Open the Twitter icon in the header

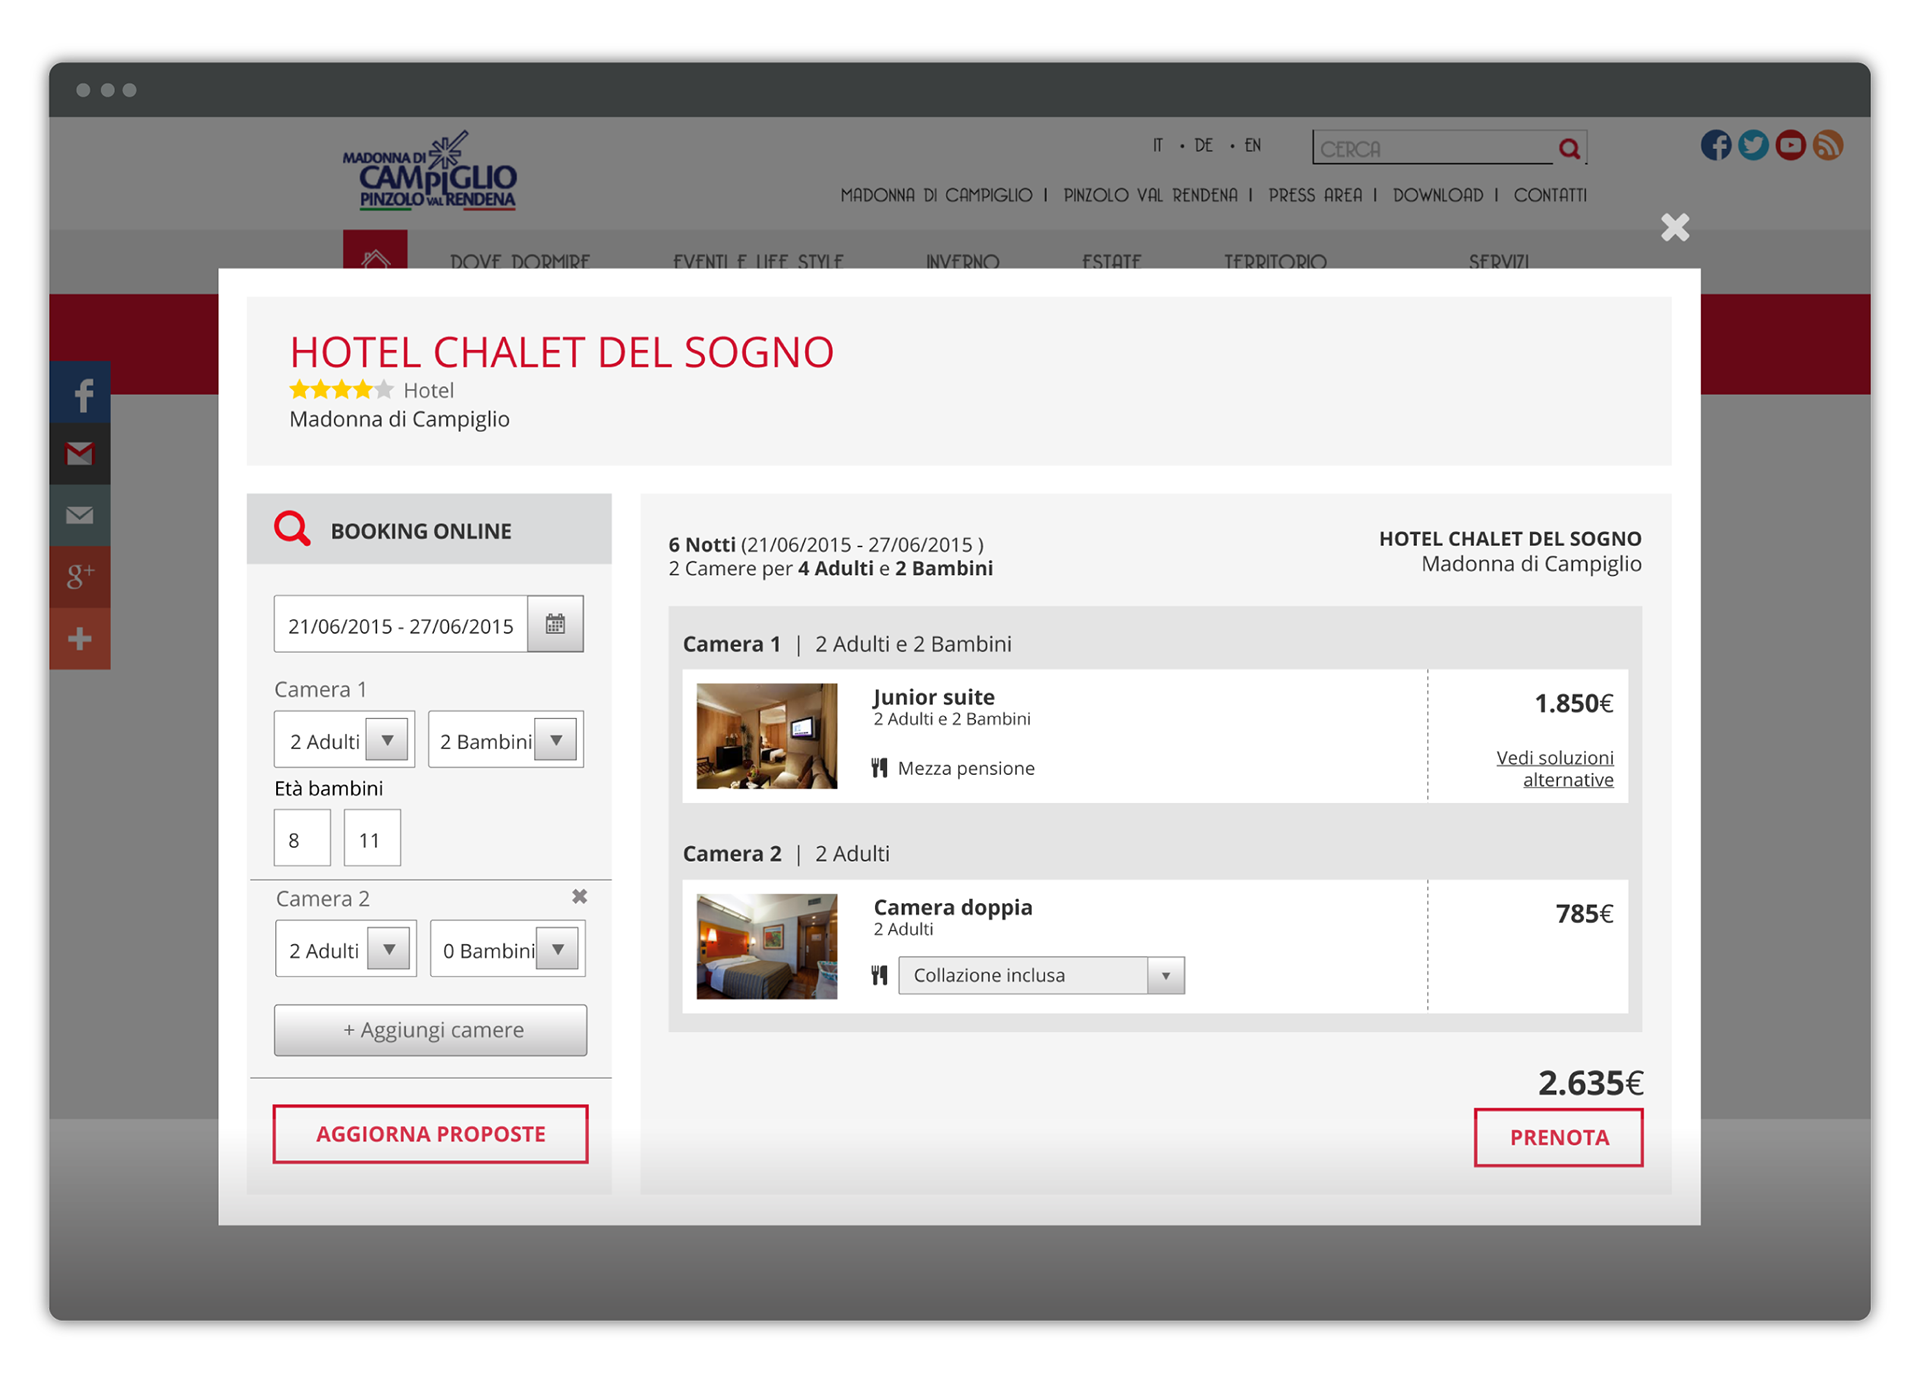coord(1753,145)
